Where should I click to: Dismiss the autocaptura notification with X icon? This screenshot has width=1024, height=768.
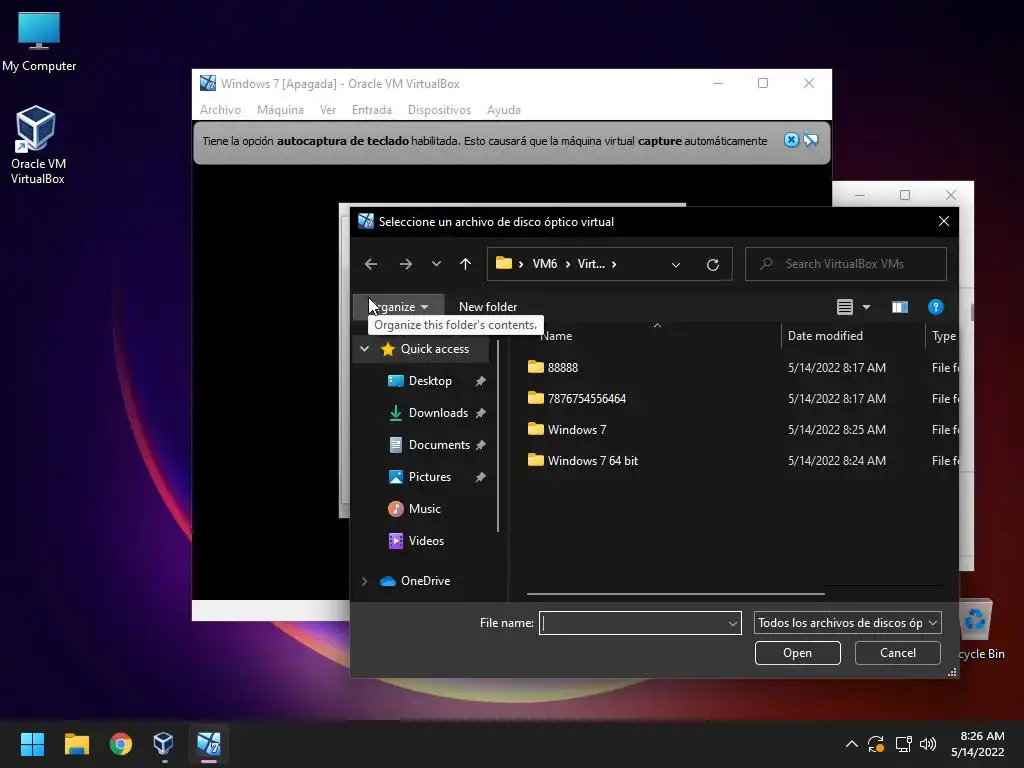tap(791, 140)
